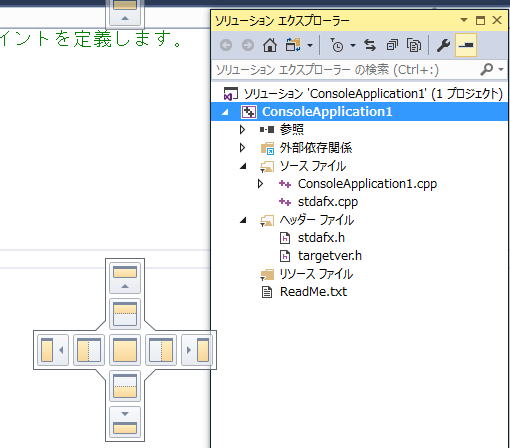Viewport: 510px width, 448px height.
Task: Open the window position dropdown in title bar
Action: click(x=464, y=20)
